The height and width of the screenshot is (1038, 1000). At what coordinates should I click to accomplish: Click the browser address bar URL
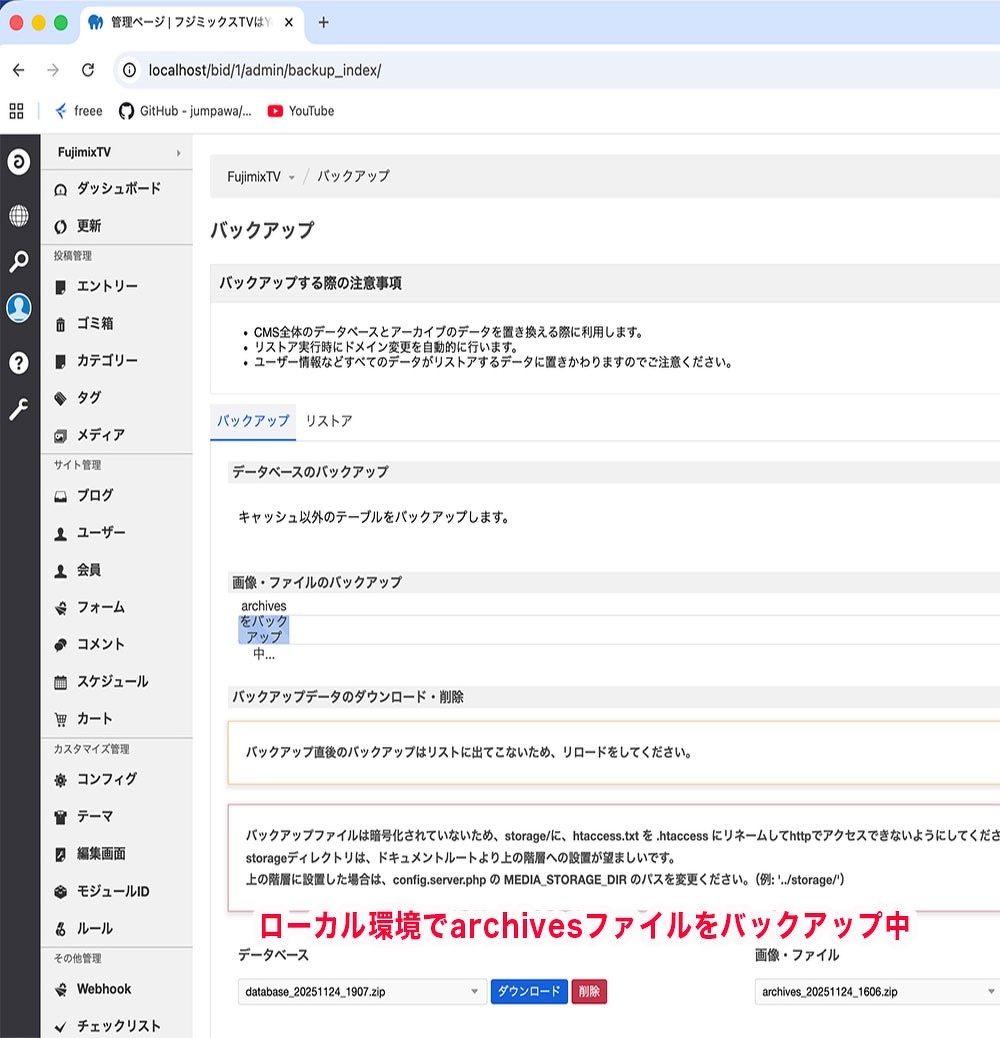click(x=265, y=70)
